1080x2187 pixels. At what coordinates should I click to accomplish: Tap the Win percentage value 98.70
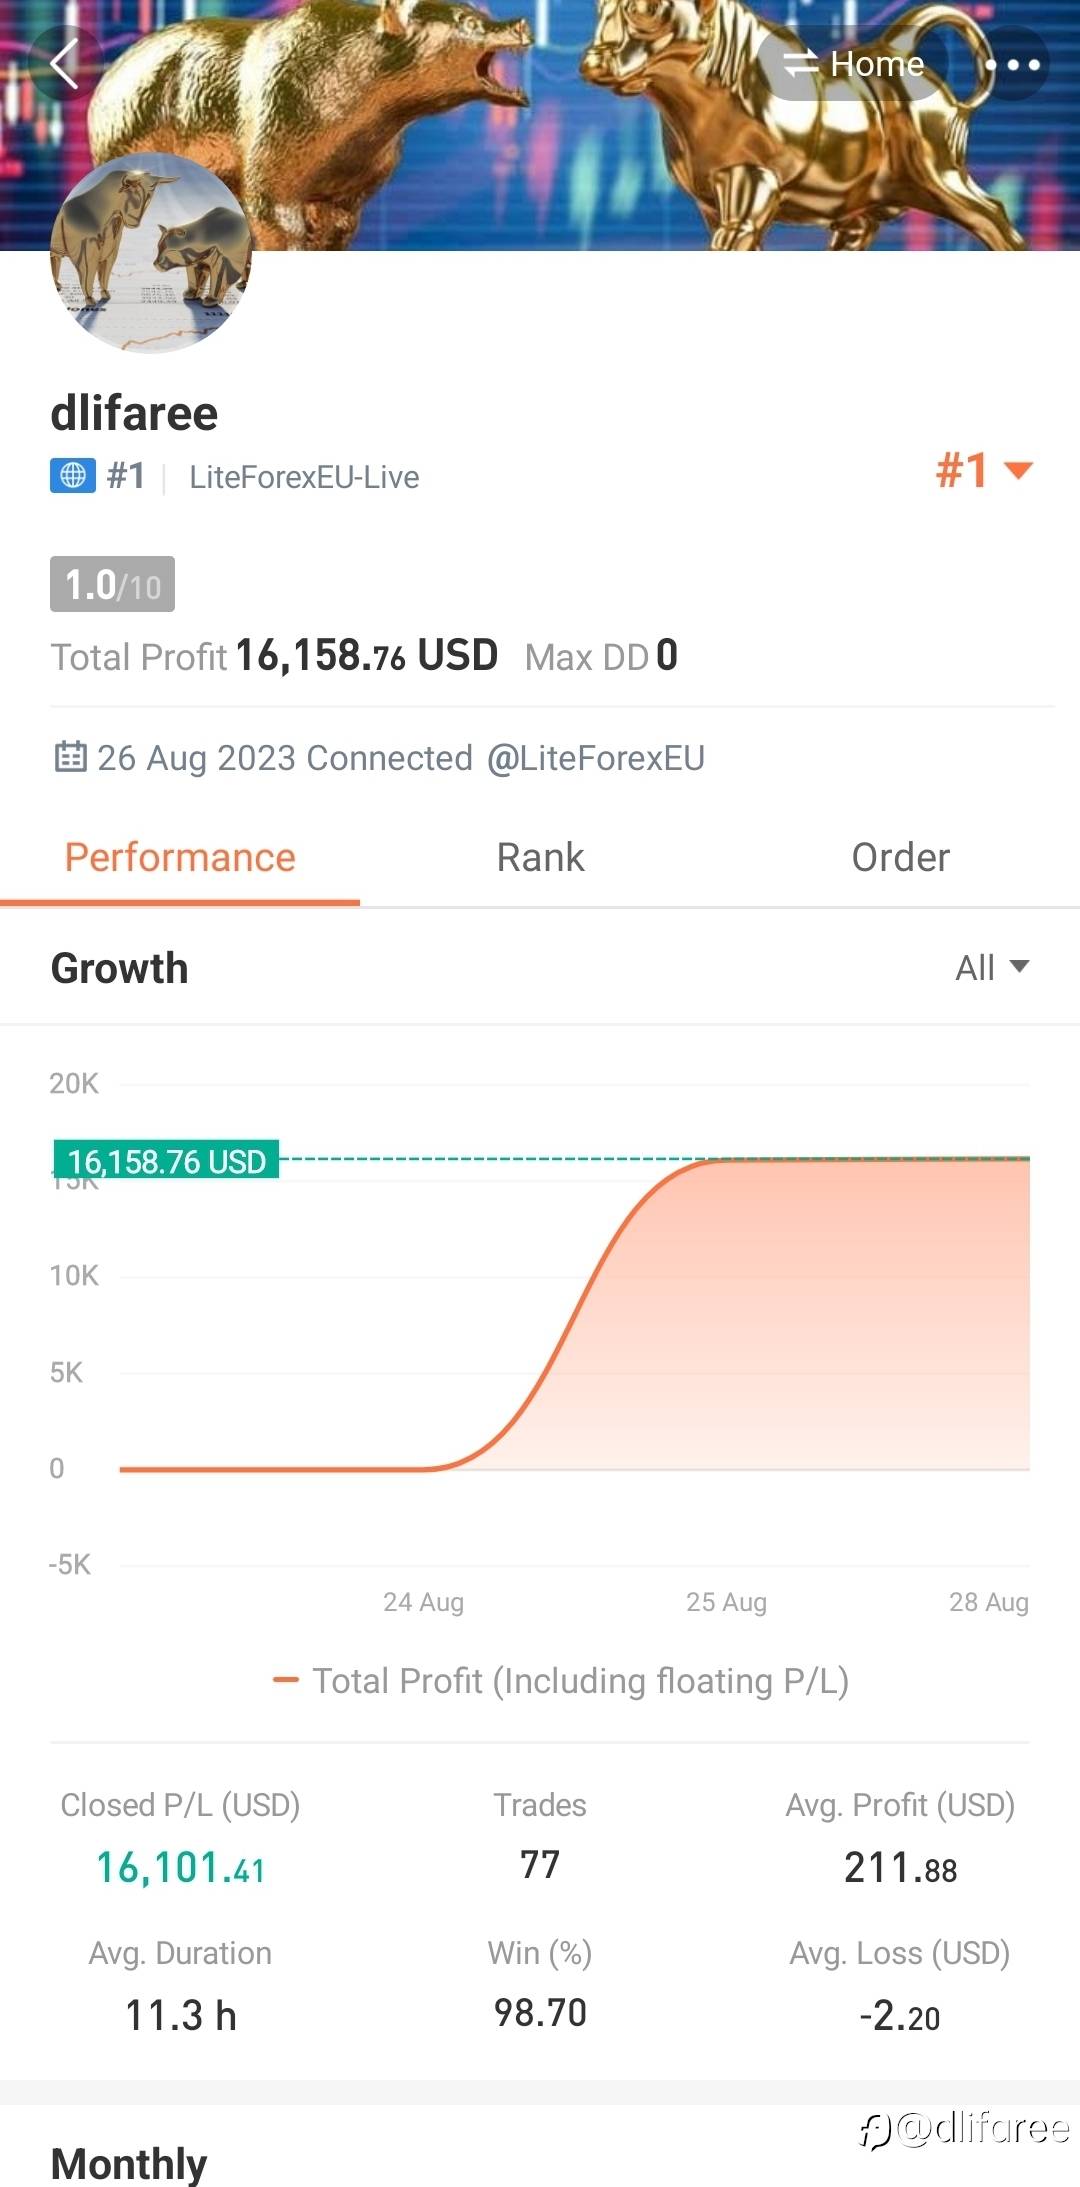tap(540, 2013)
